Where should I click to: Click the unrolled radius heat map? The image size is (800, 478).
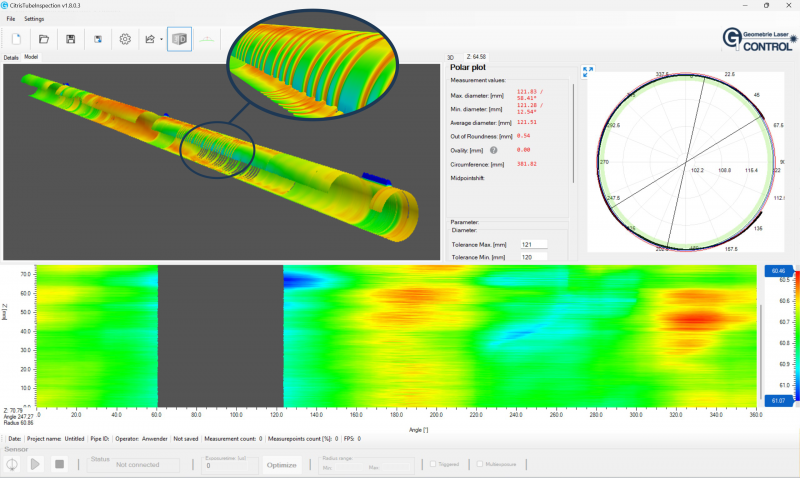[396, 336]
